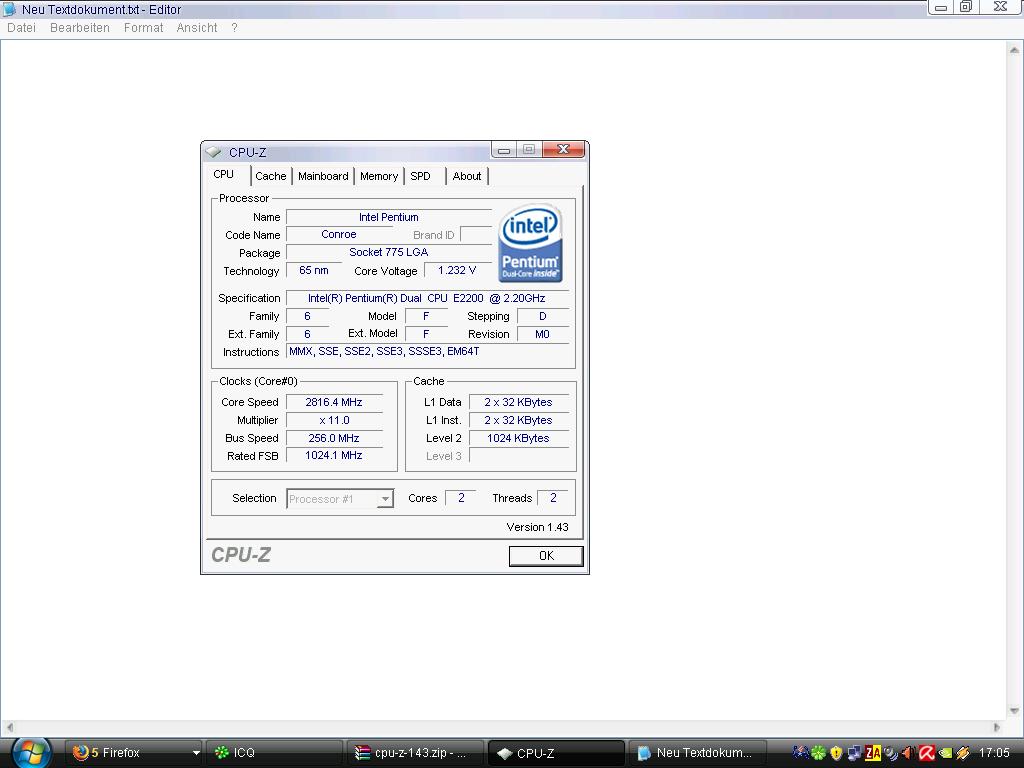
Task: Switch to the Memory tab
Action: [x=379, y=176]
